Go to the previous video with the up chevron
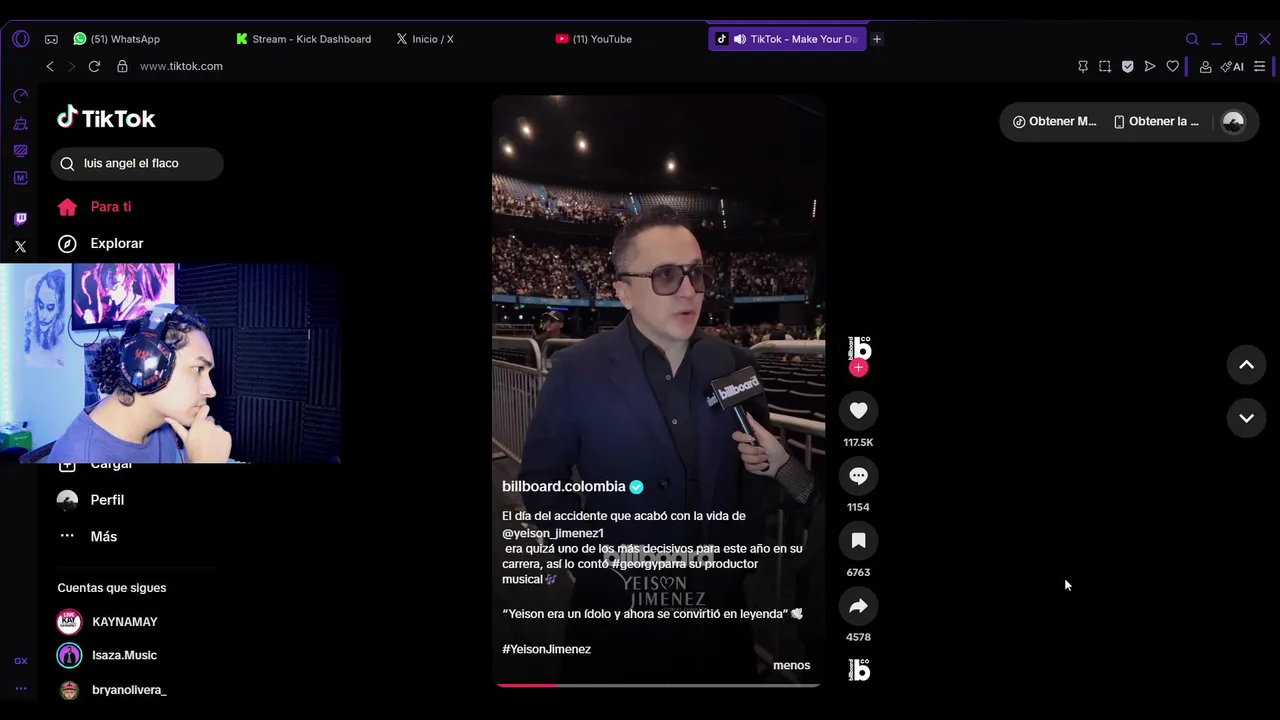1280x720 pixels. 1246,365
